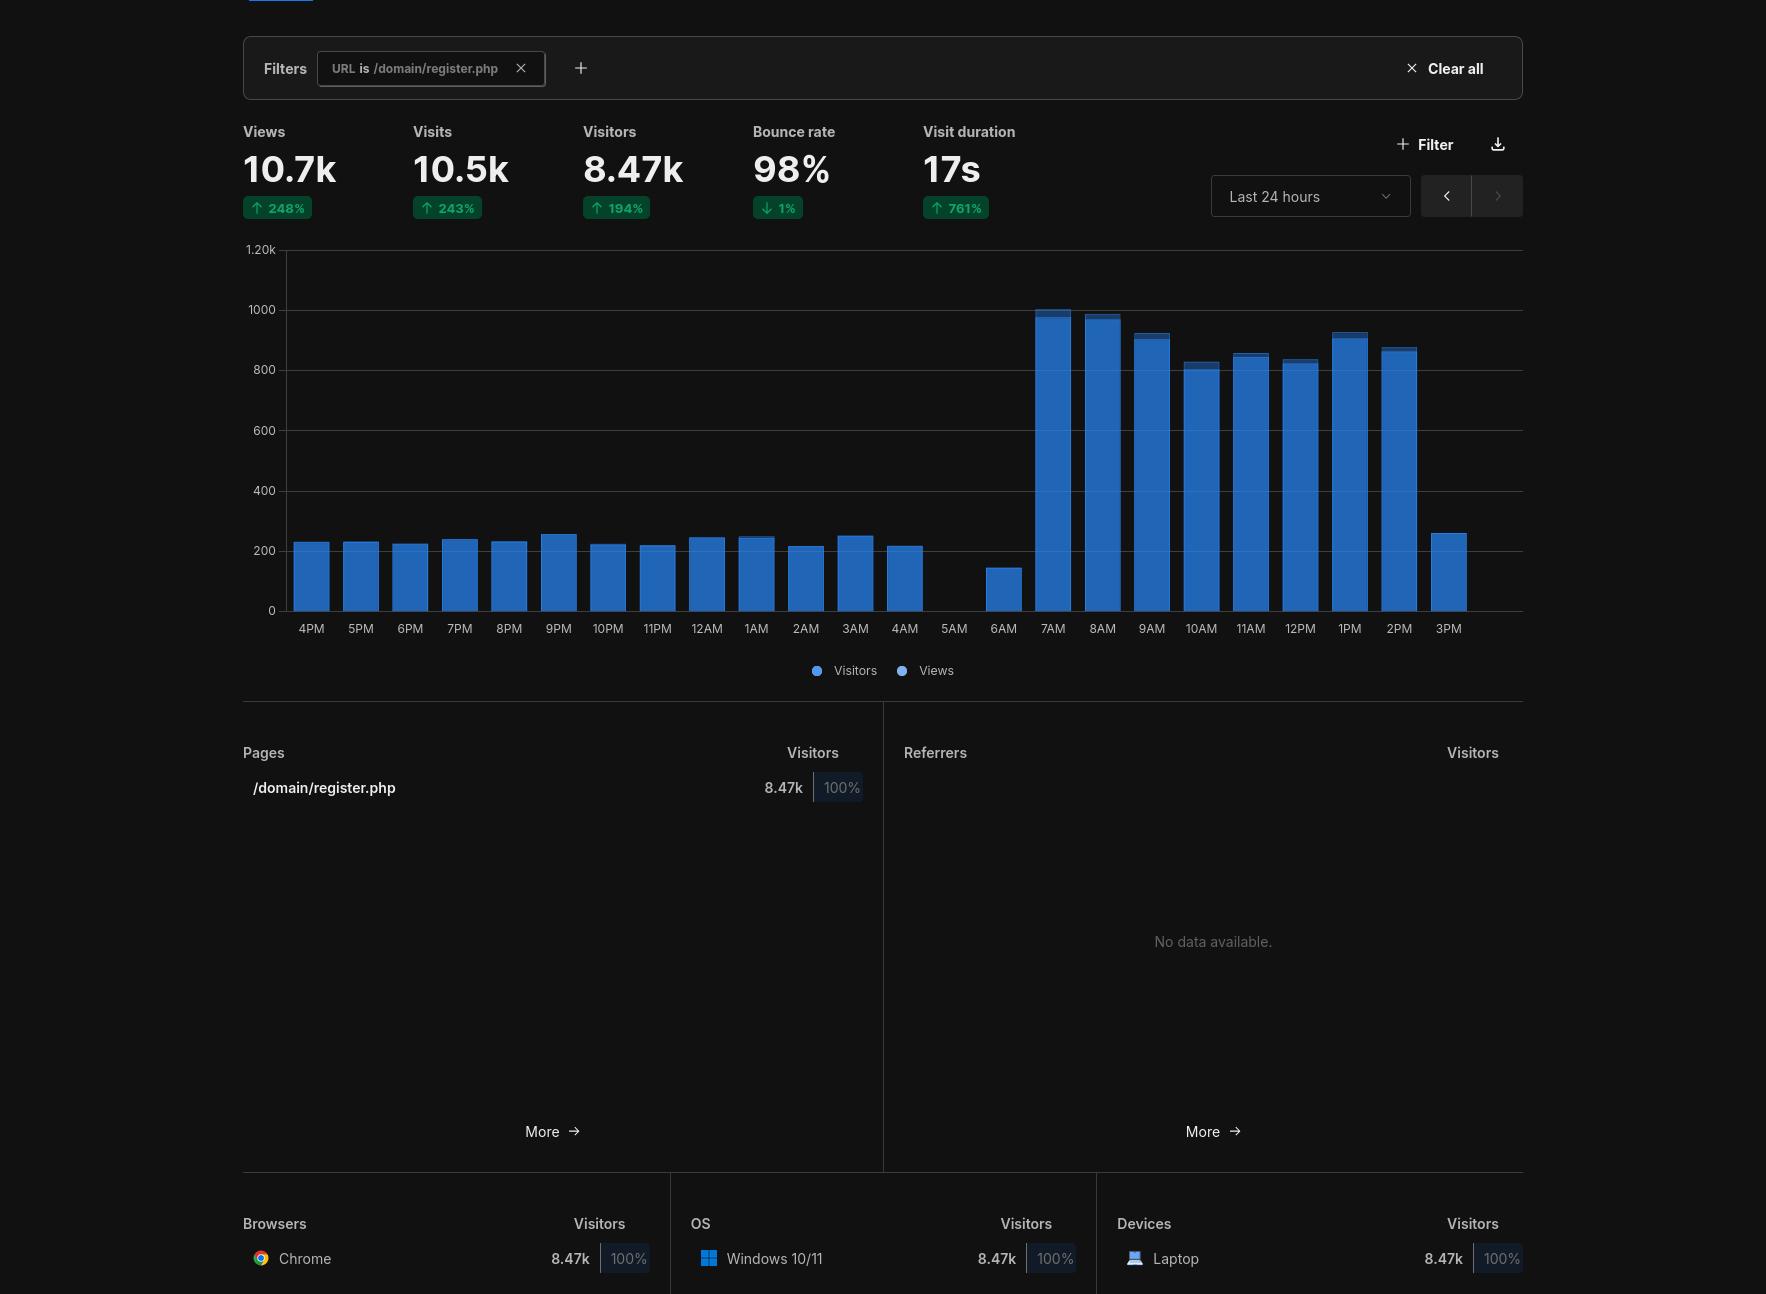Go to previous time period arrow
1766x1294 pixels.
[x=1446, y=196]
